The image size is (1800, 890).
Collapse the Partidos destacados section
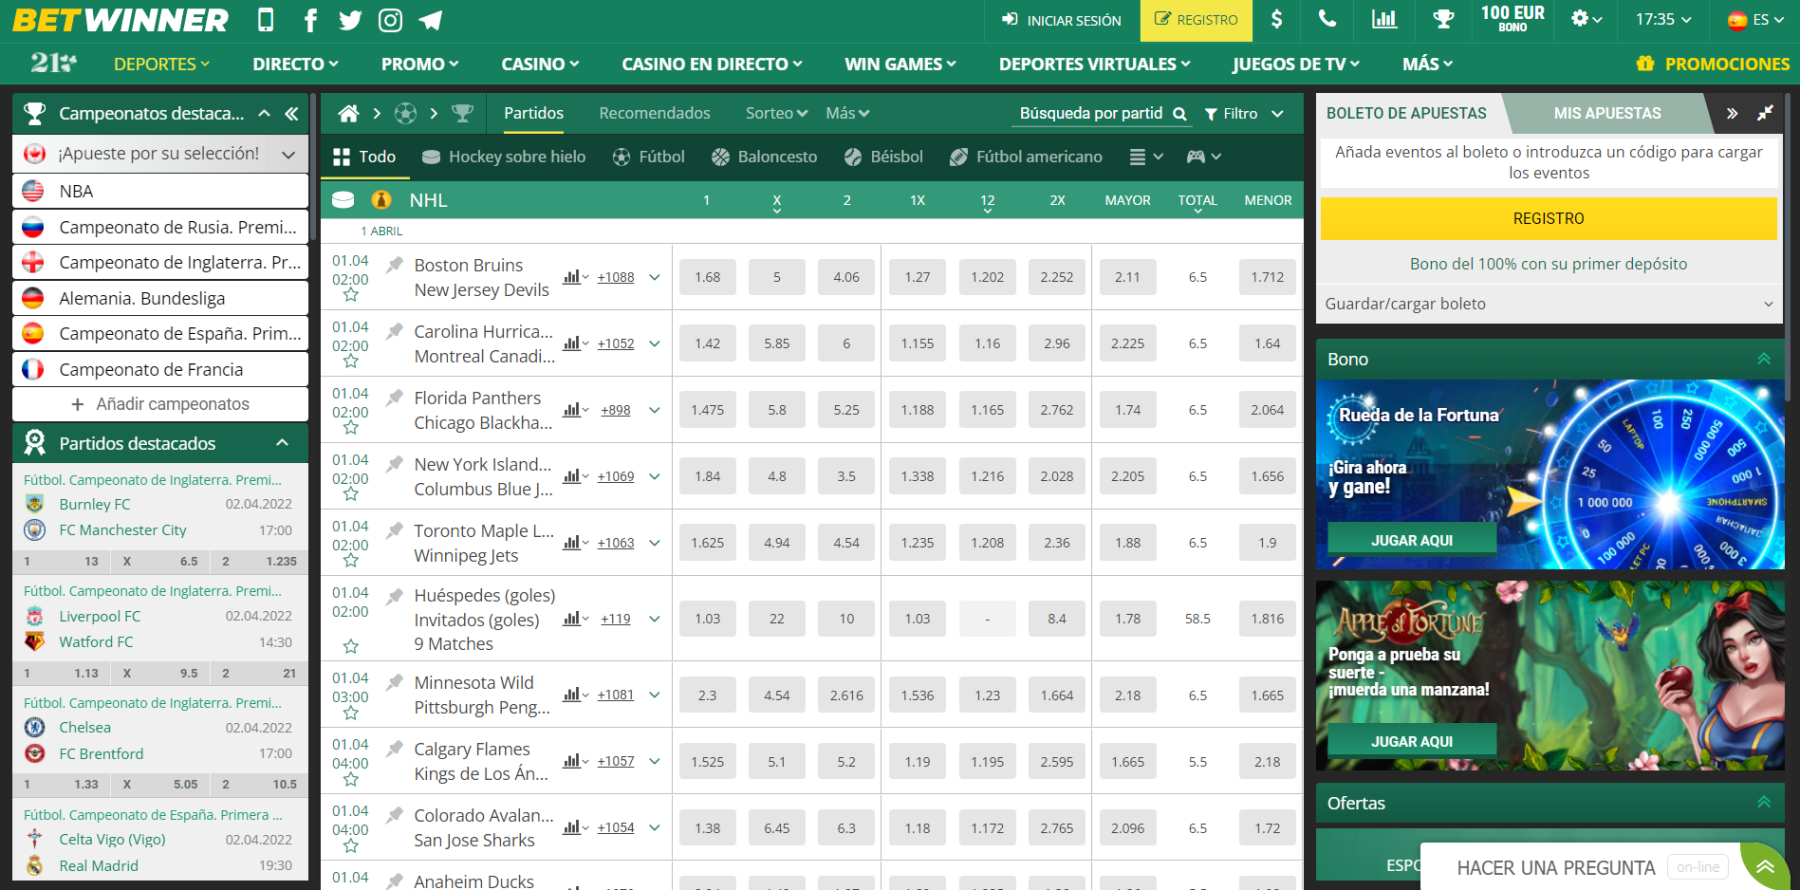point(283,443)
